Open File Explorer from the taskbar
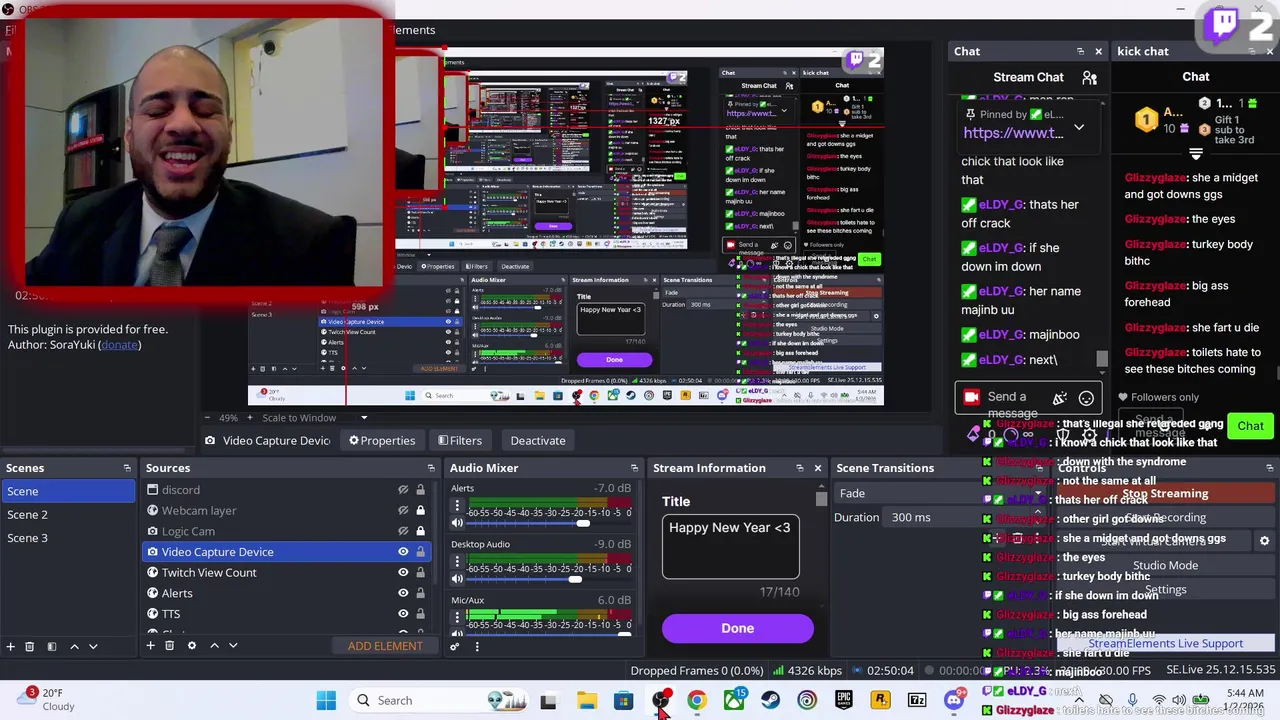Screen dimensions: 1280x720 tap(587, 700)
